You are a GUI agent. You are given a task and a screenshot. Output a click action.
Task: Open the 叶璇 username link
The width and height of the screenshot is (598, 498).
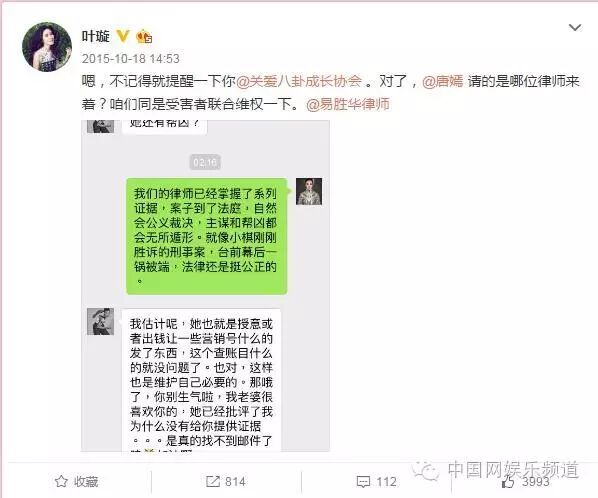tap(96, 36)
